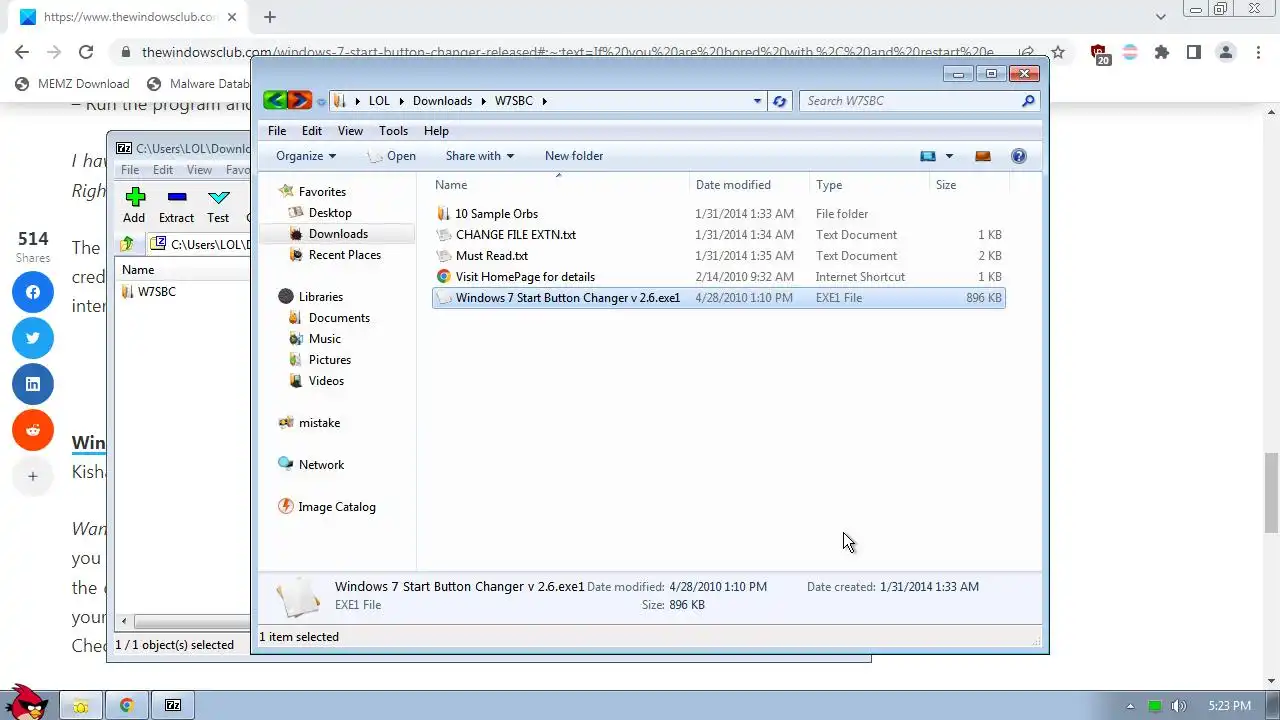Expand breadcrumb arrow after W7SBC
Screen dimensions: 1280x720
545,101
